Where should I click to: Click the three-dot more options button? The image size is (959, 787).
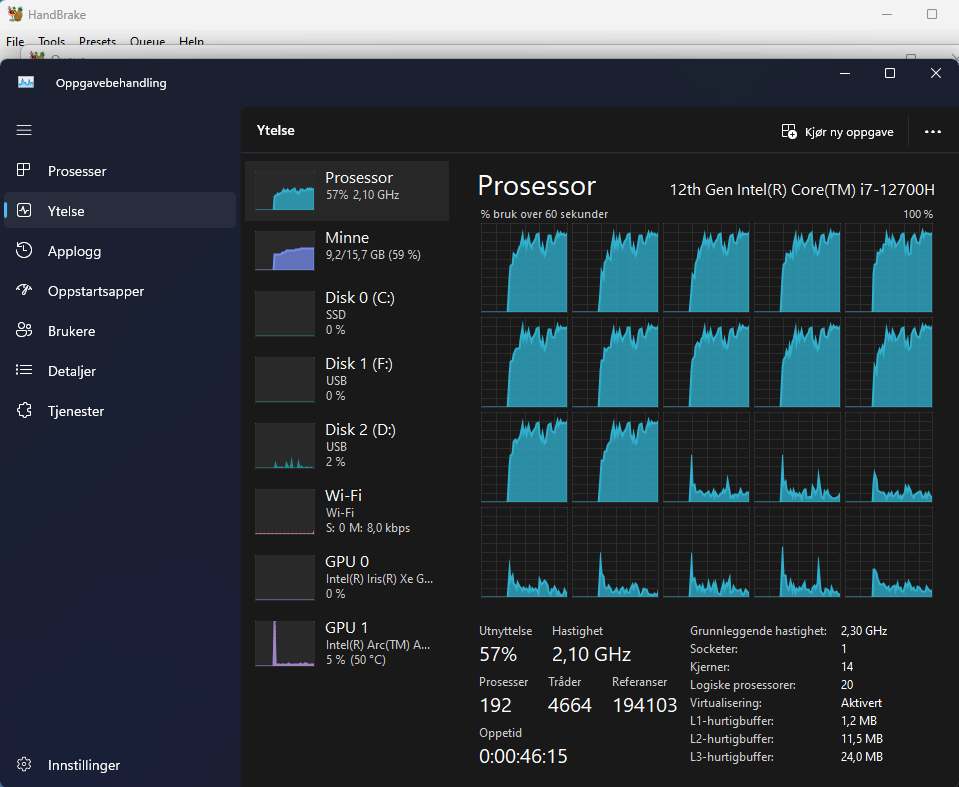coord(933,131)
